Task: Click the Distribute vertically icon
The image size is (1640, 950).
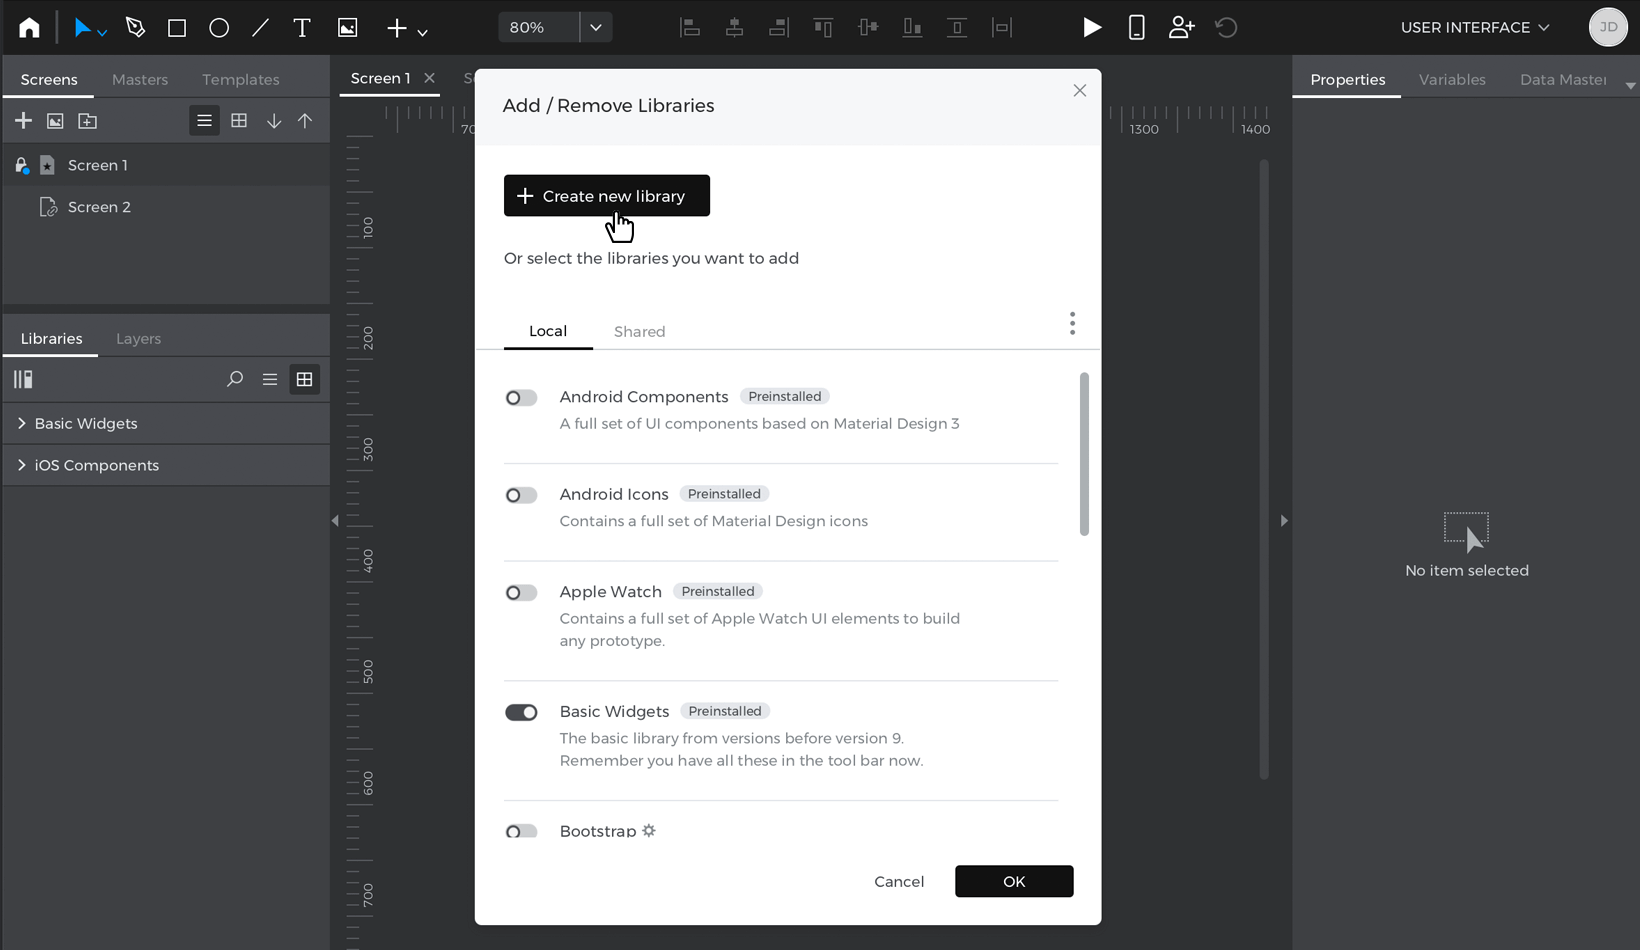Action: [x=957, y=28]
